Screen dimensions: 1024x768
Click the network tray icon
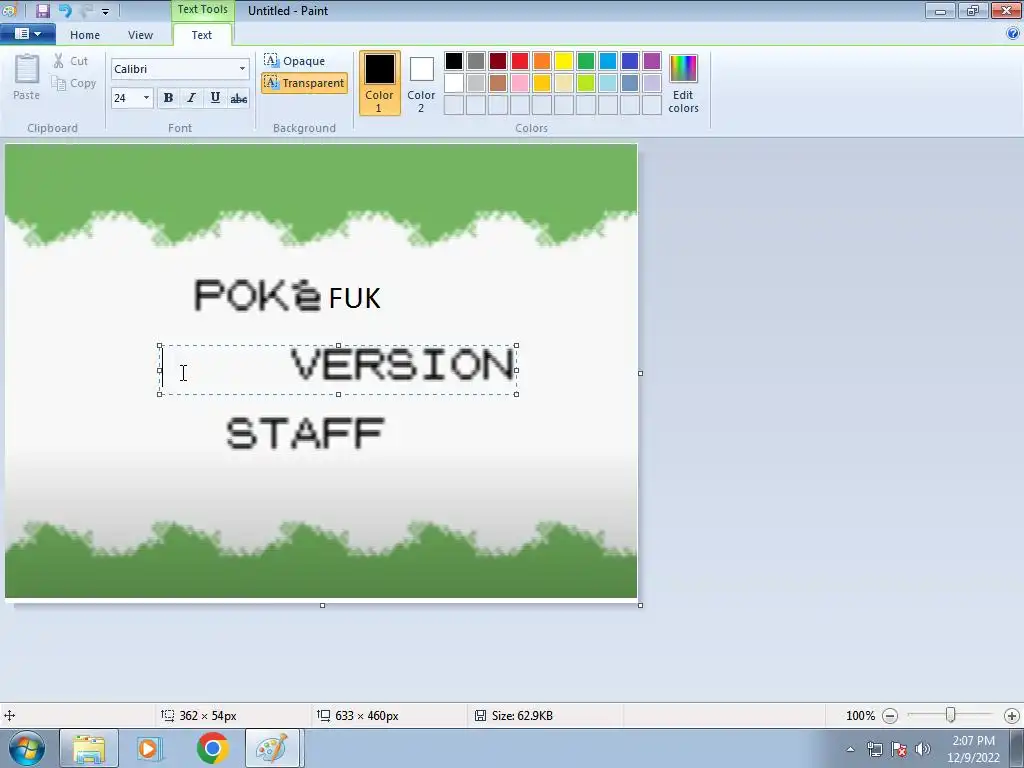coord(874,749)
